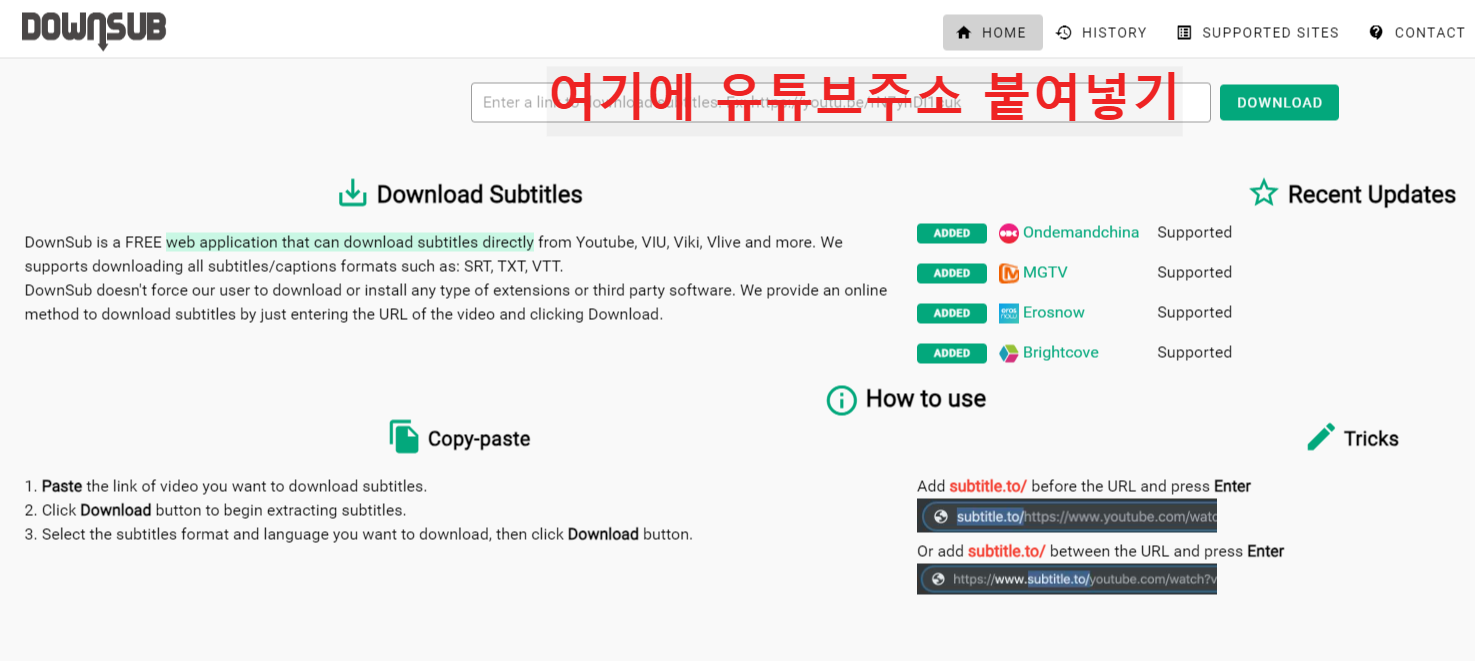1475x661 pixels.
Task: Click 'Supported' text in Brightcove row
Action: [x=1194, y=352]
